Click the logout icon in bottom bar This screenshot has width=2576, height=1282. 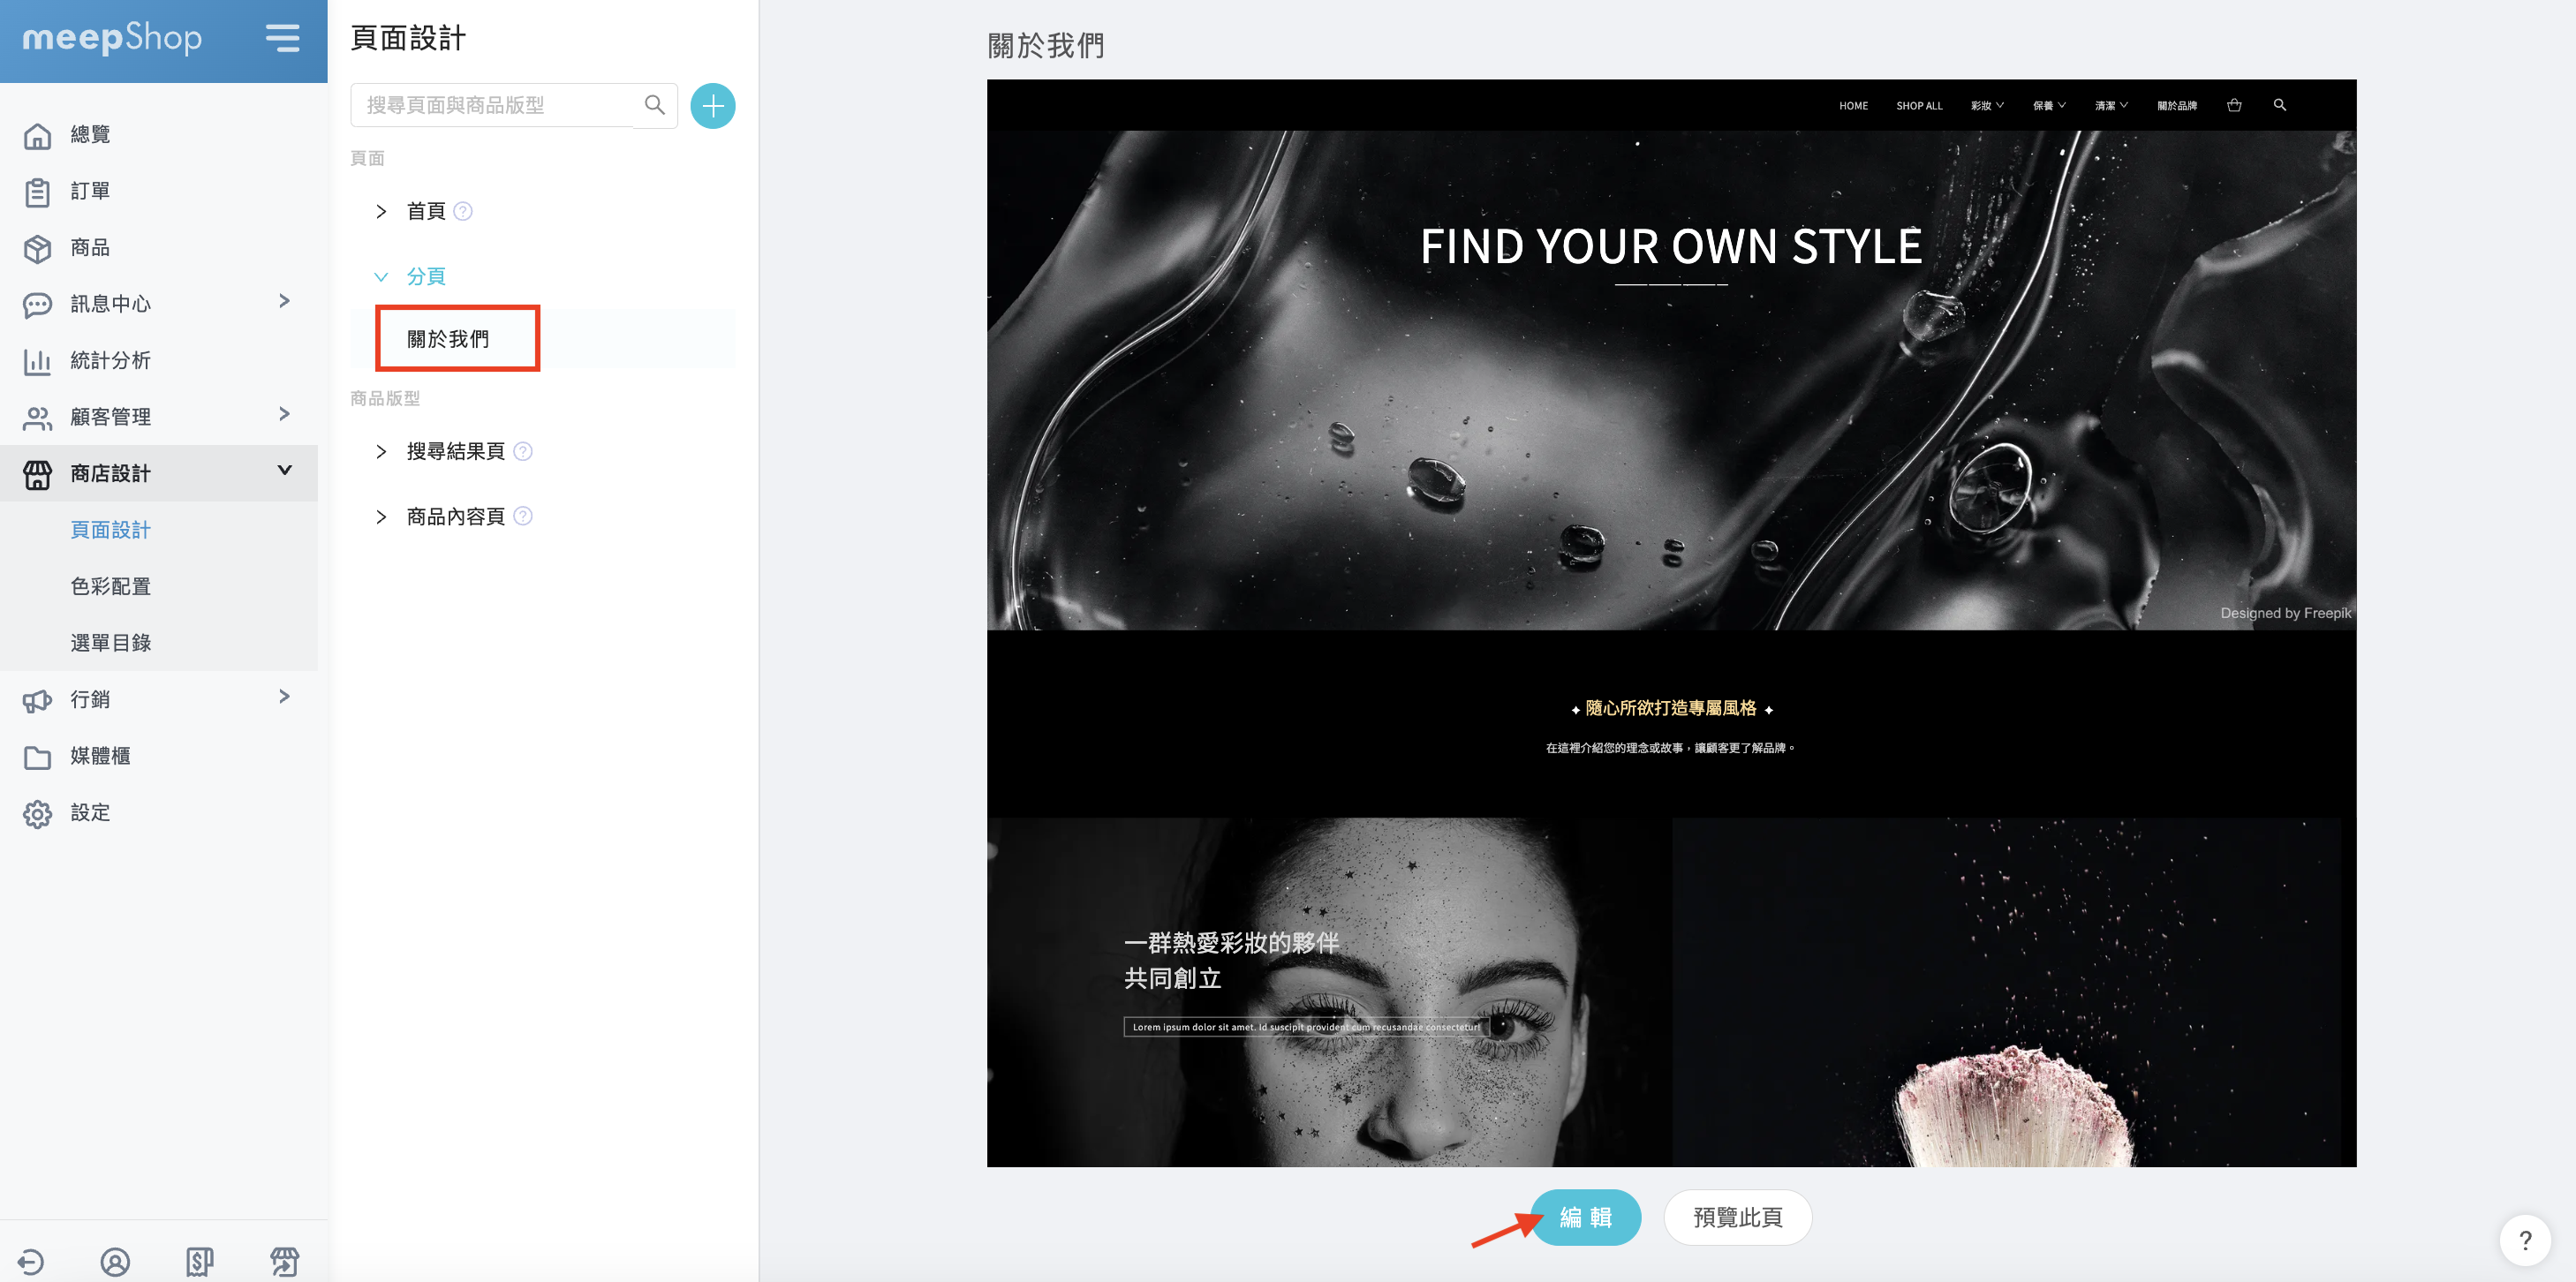pyautogui.click(x=31, y=1261)
